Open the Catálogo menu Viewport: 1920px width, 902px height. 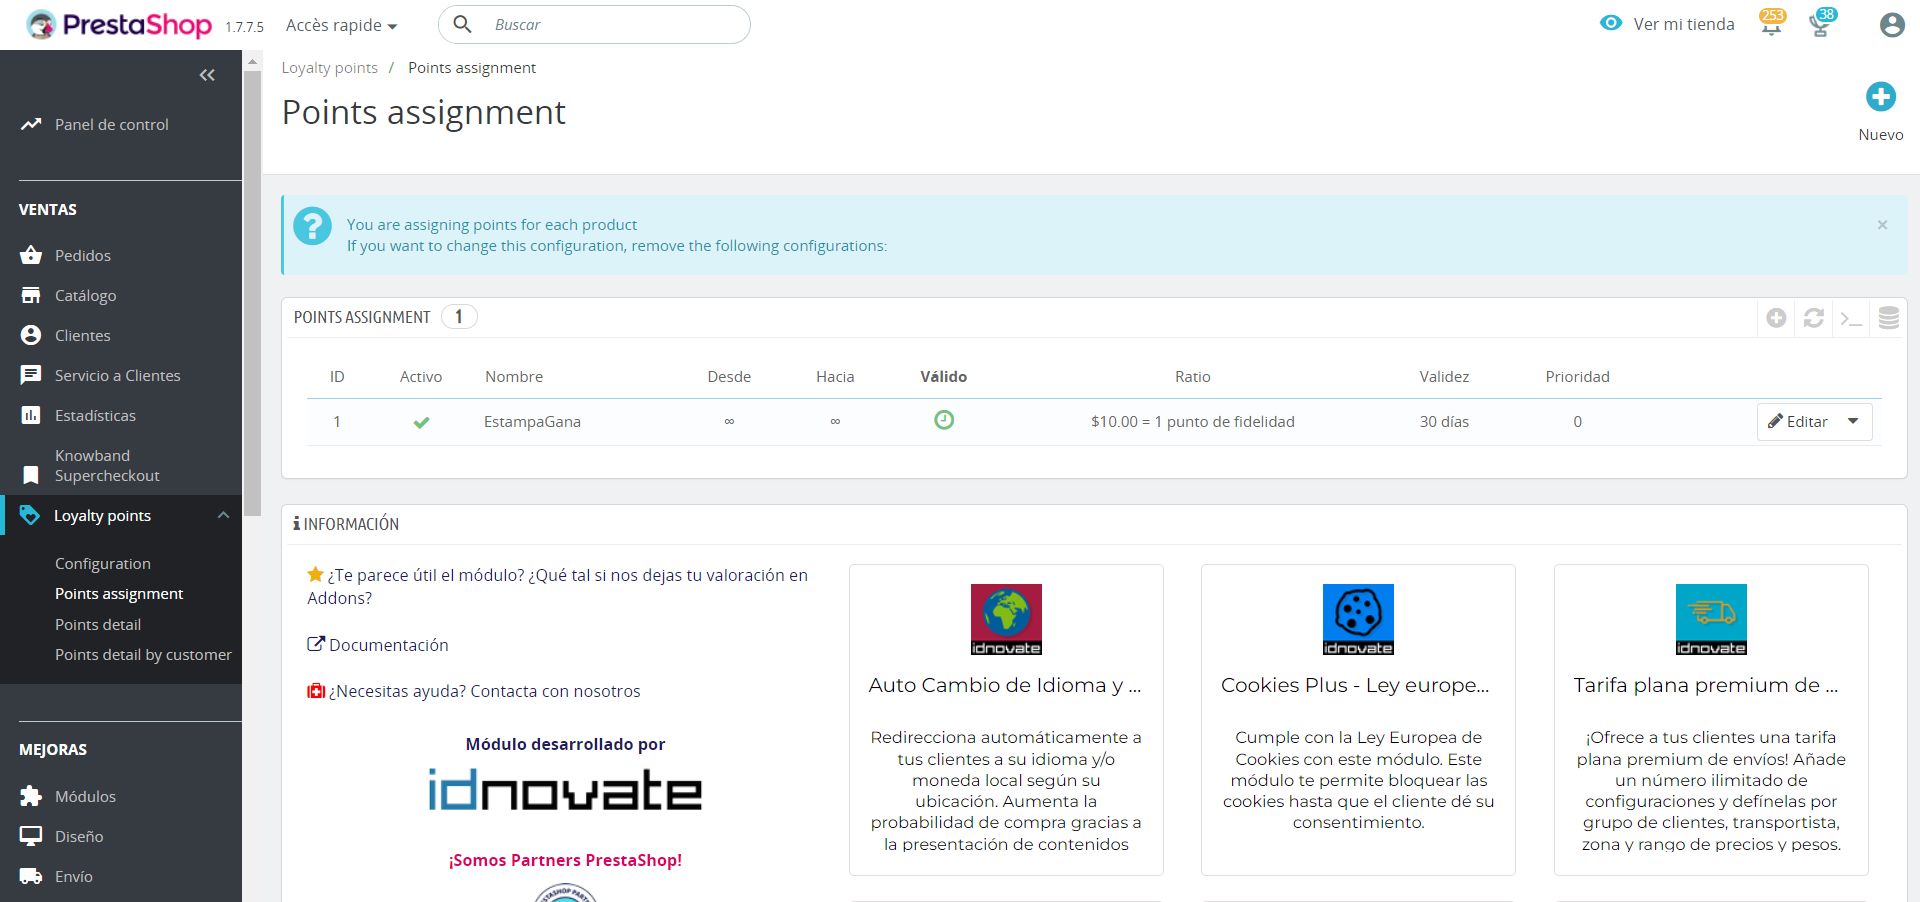(85, 295)
